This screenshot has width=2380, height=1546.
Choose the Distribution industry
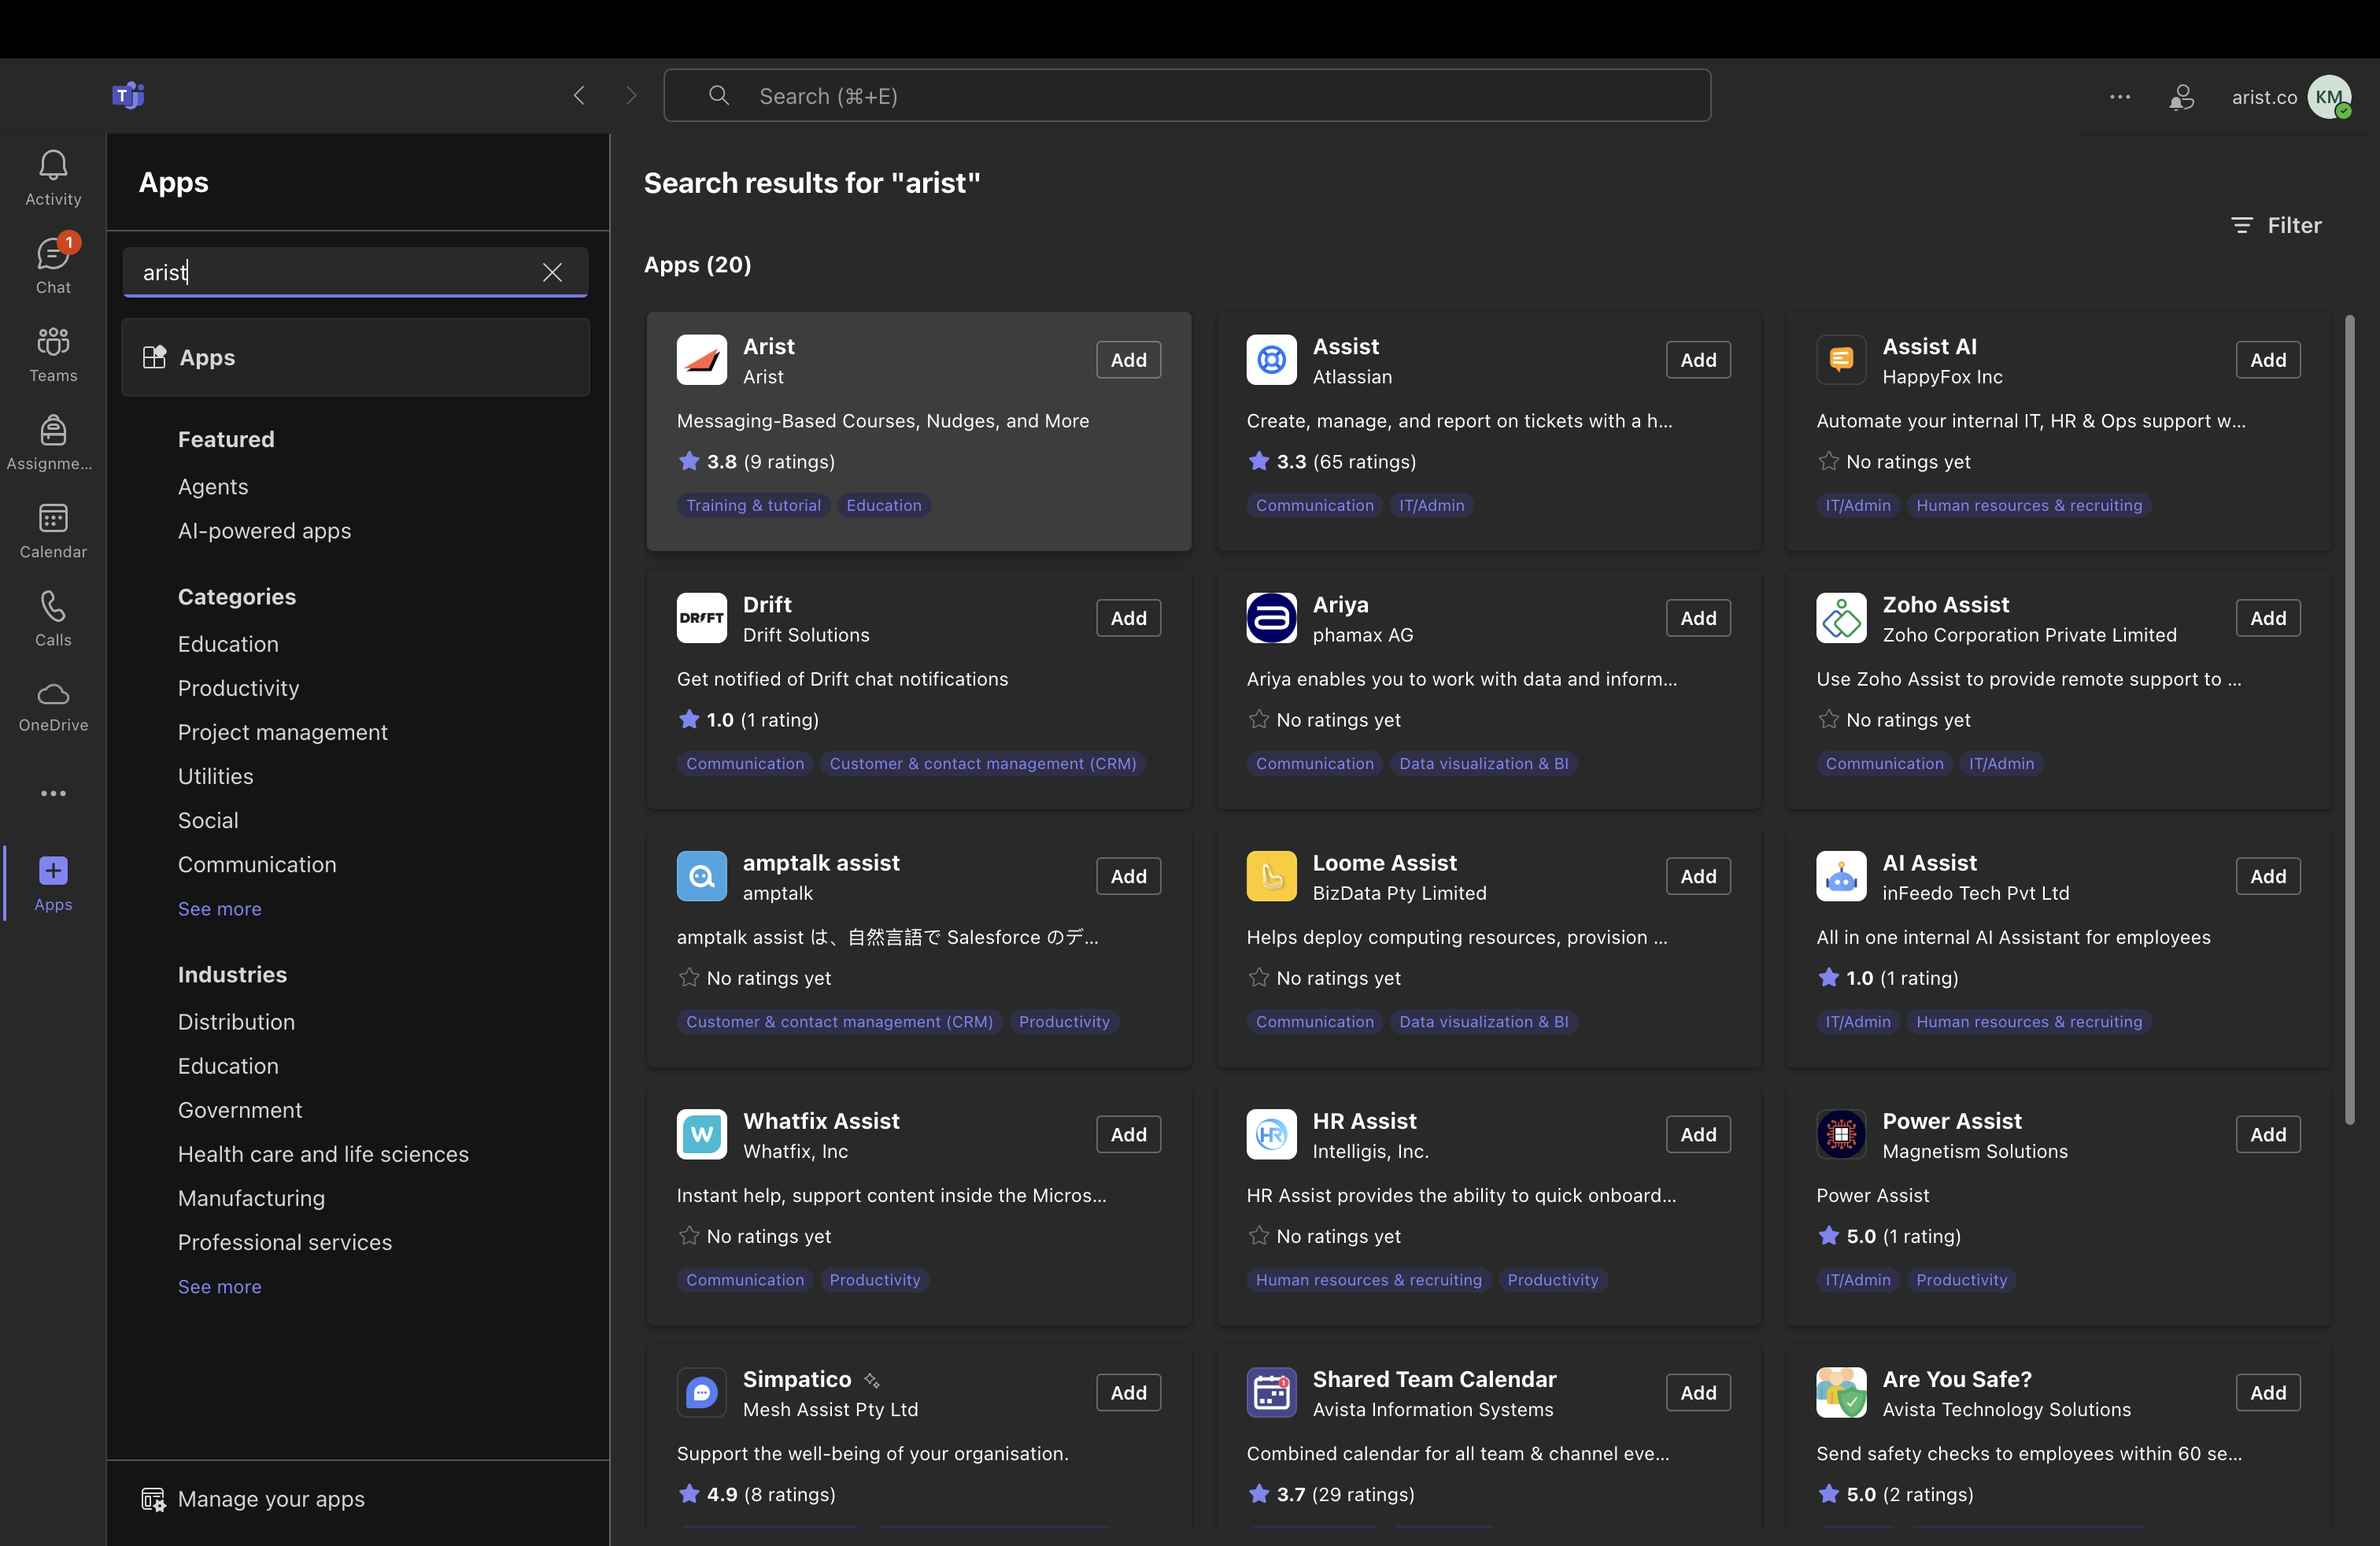(x=236, y=1022)
